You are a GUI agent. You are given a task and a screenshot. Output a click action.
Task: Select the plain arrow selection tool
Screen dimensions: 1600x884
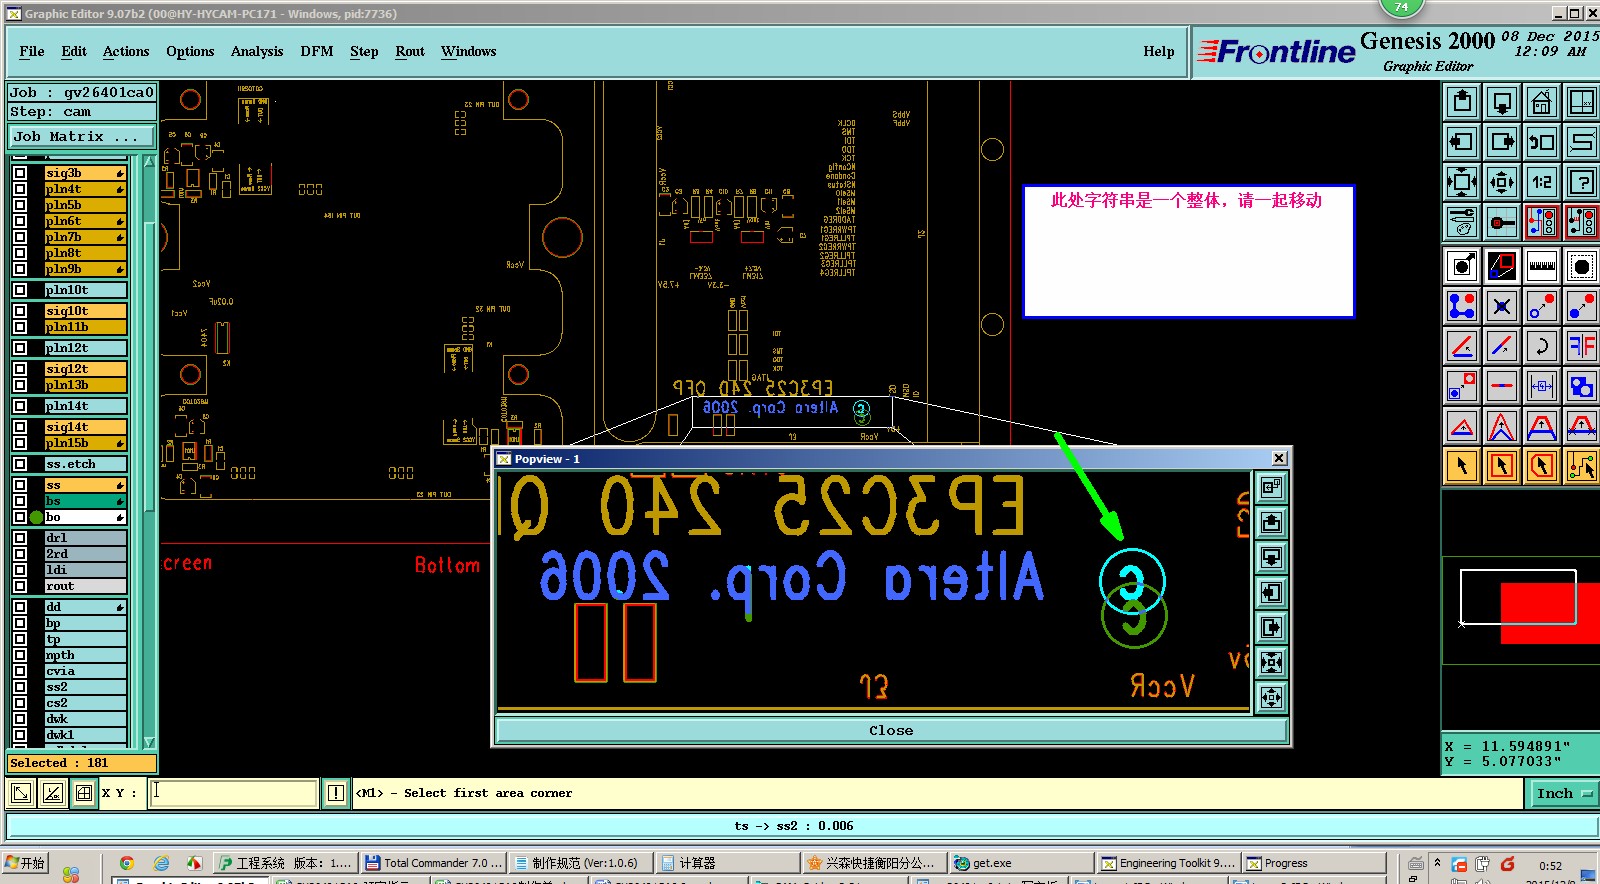[x=1462, y=466]
